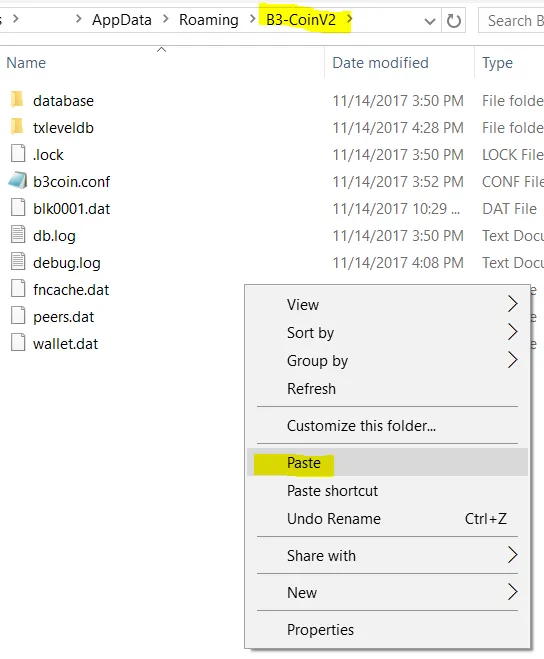Click the search box
The height and width of the screenshot is (659, 544).
(511, 20)
